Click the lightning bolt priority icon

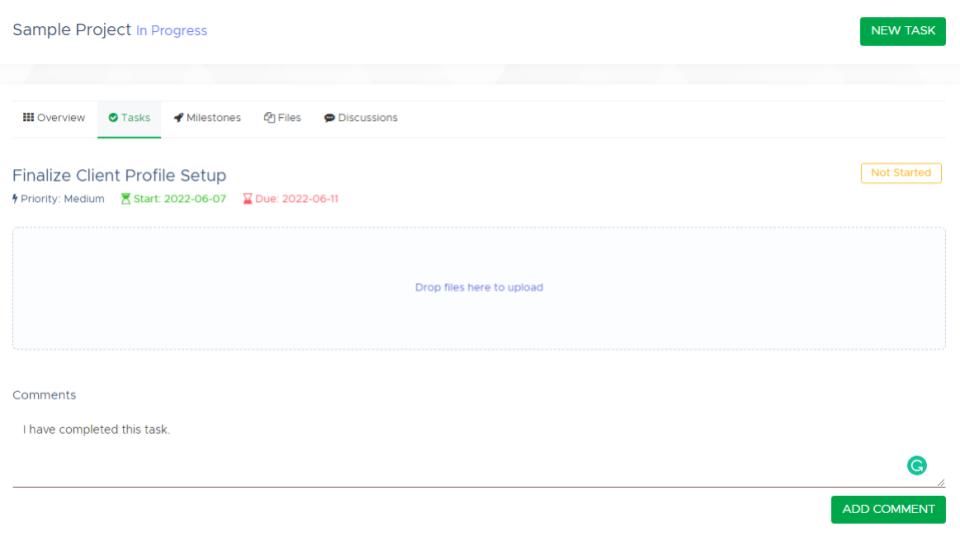(15, 199)
